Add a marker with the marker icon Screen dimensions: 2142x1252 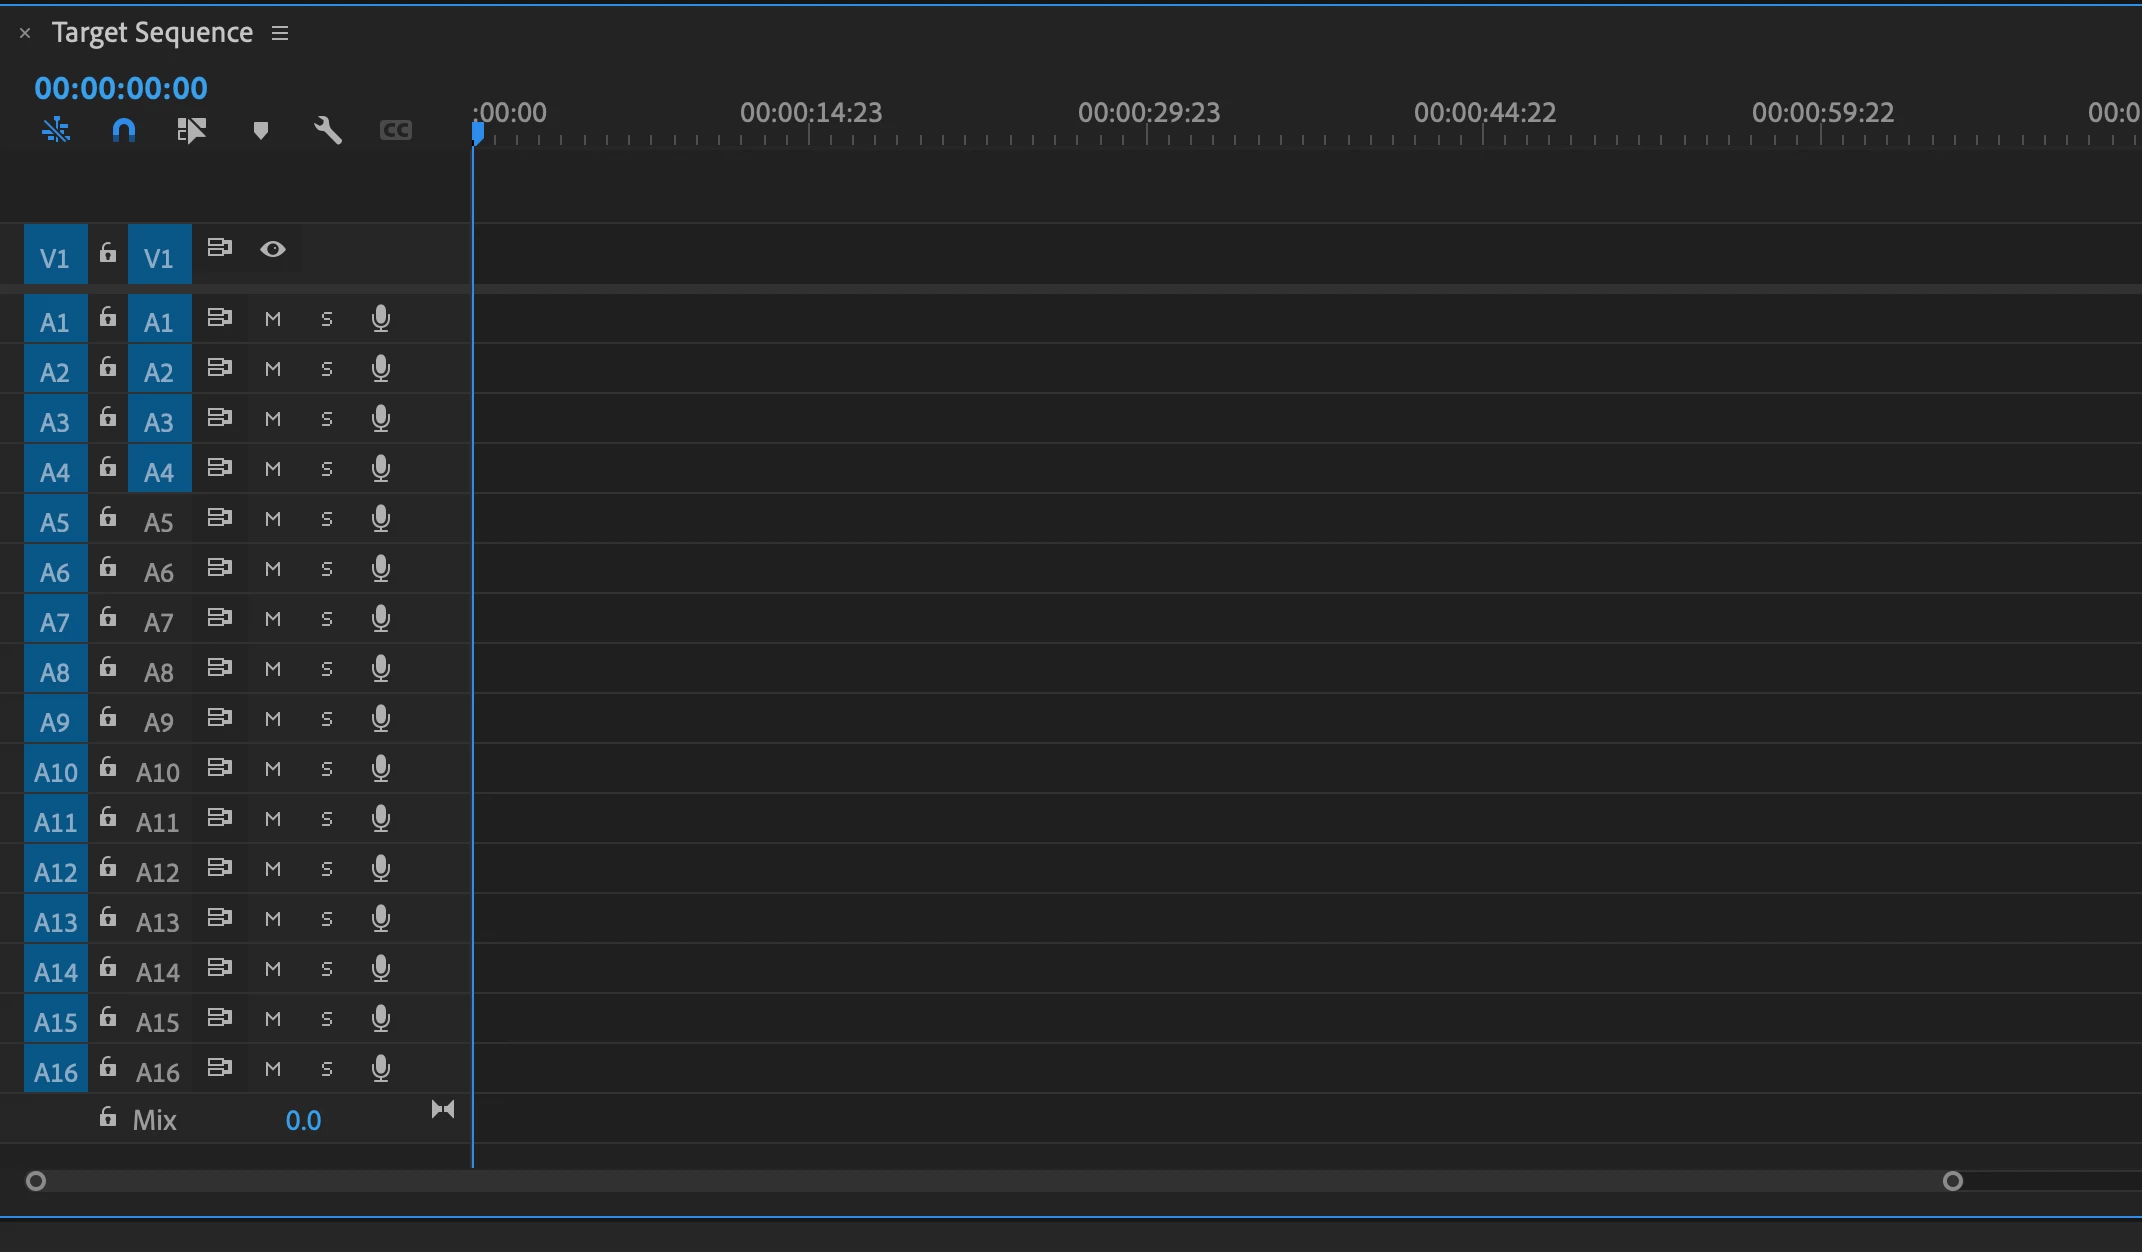point(261,130)
